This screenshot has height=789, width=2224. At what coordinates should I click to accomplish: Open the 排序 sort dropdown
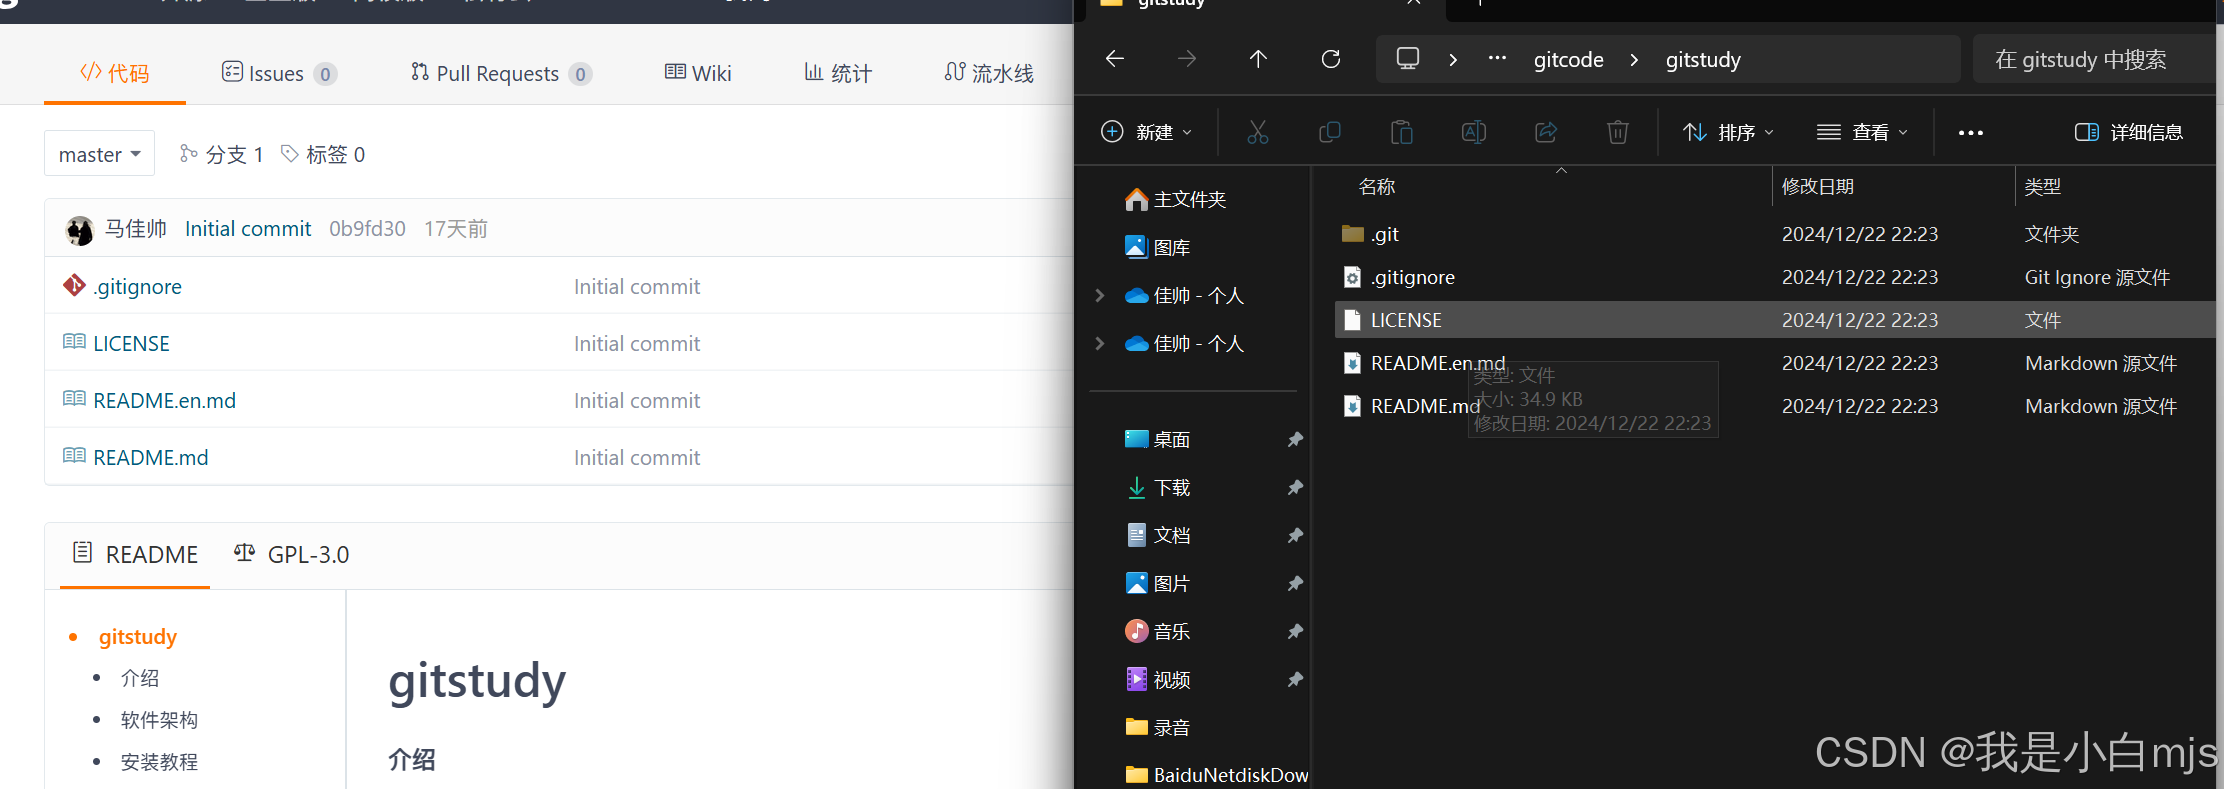[x=1729, y=132]
